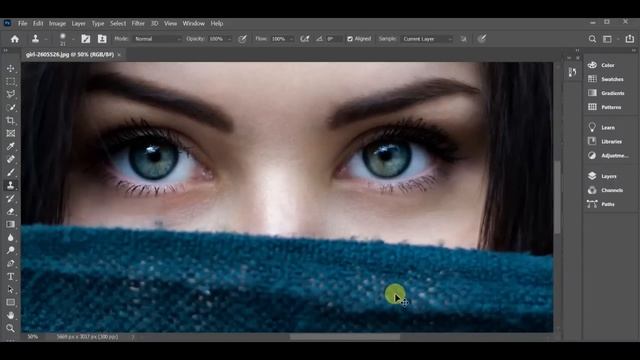
Task: Open the Edit menu
Action: coord(38,23)
